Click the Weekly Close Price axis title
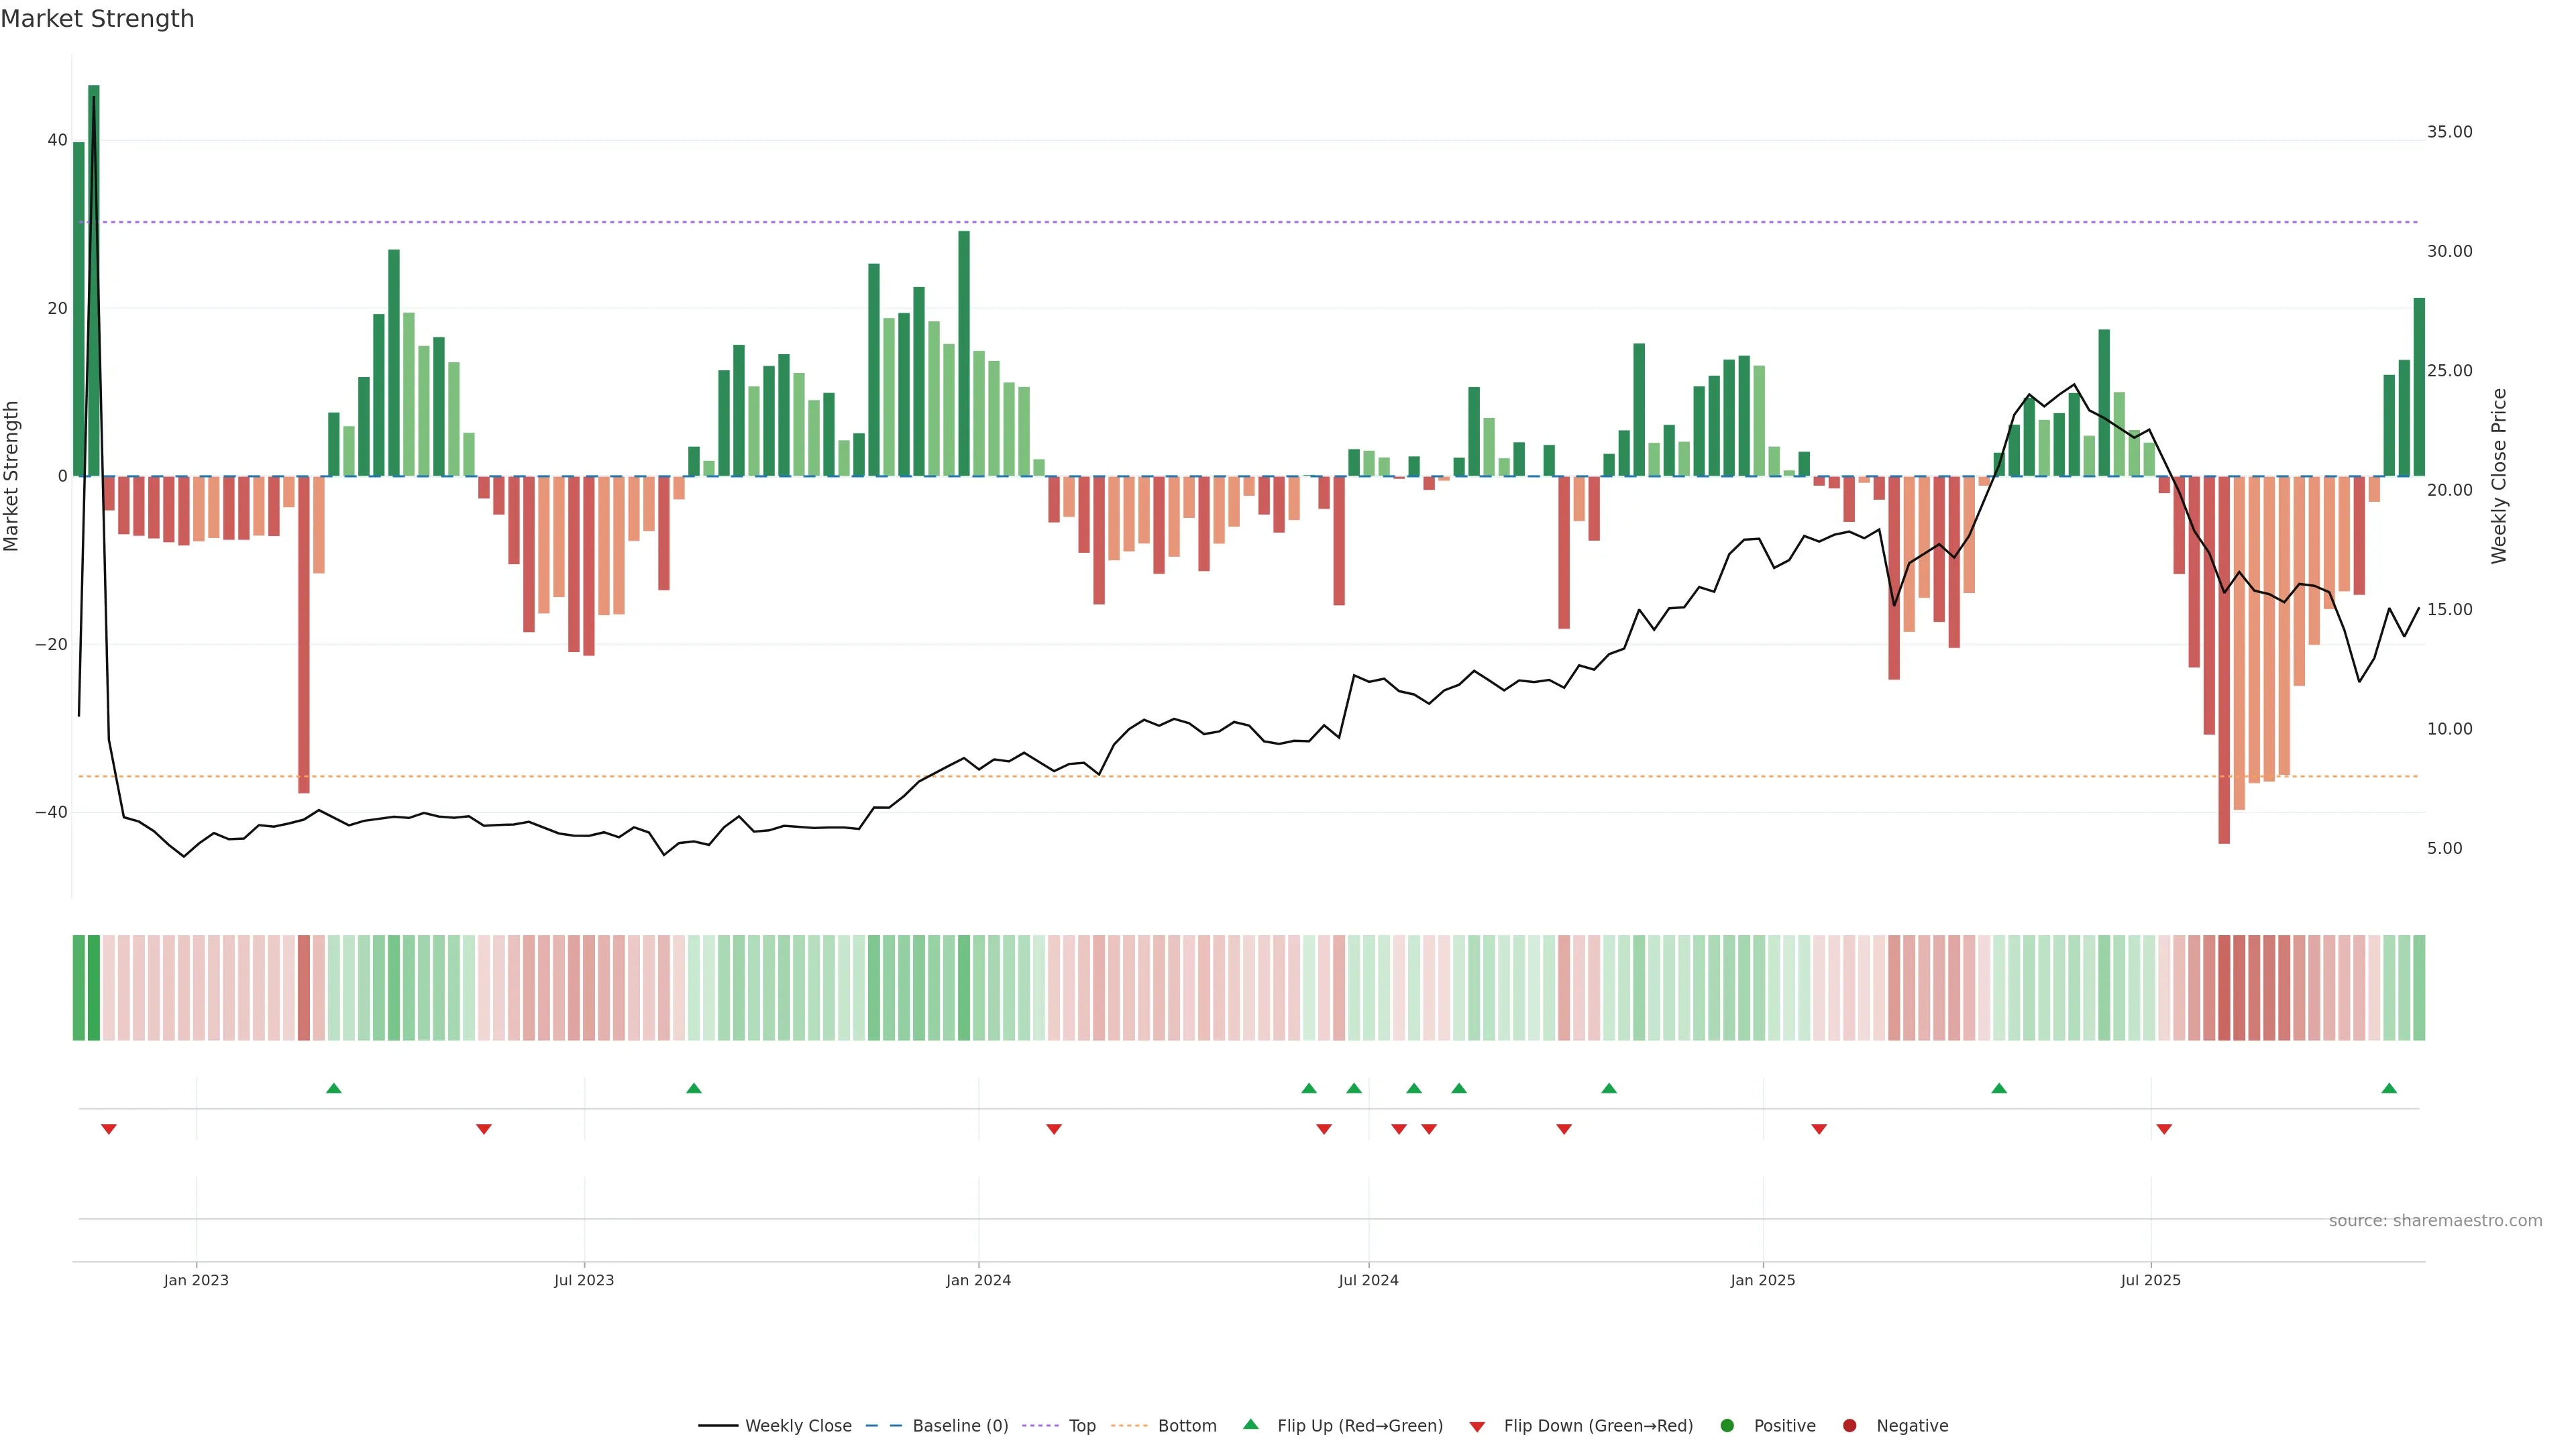This screenshot has width=2576, height=1449. click(x=2499, y=476)
